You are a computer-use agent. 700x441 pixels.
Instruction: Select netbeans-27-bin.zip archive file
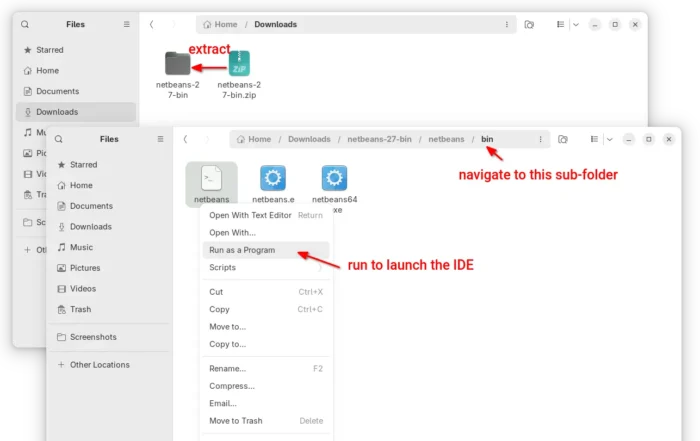pyautogui.click(x=239, y=74)
